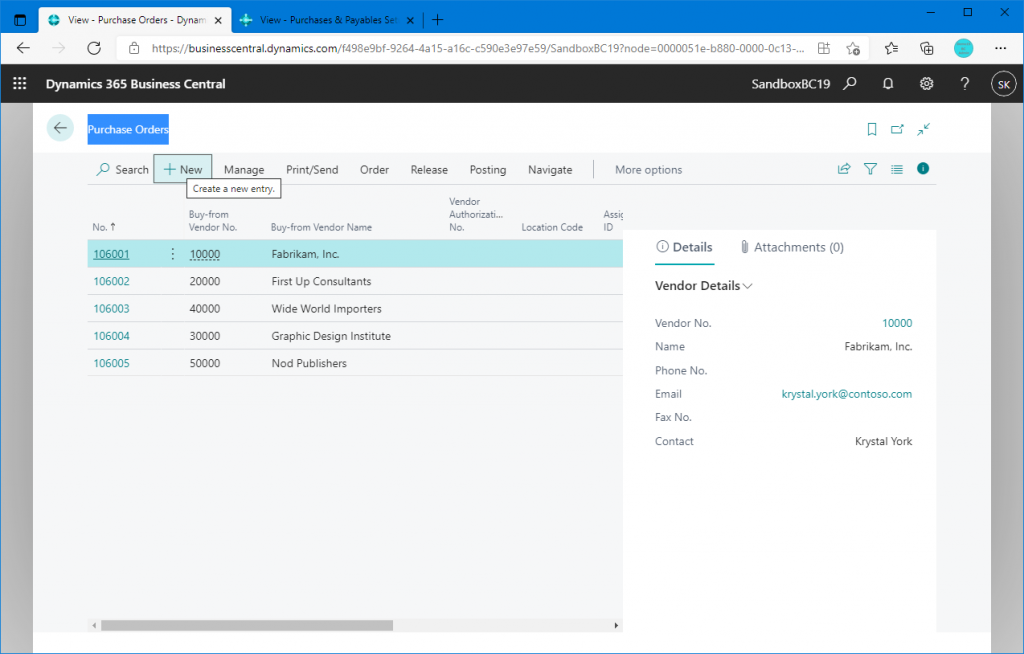Select the Nod Publishers cell
This screenshot has height=654, width=1024.
[309, 363]
